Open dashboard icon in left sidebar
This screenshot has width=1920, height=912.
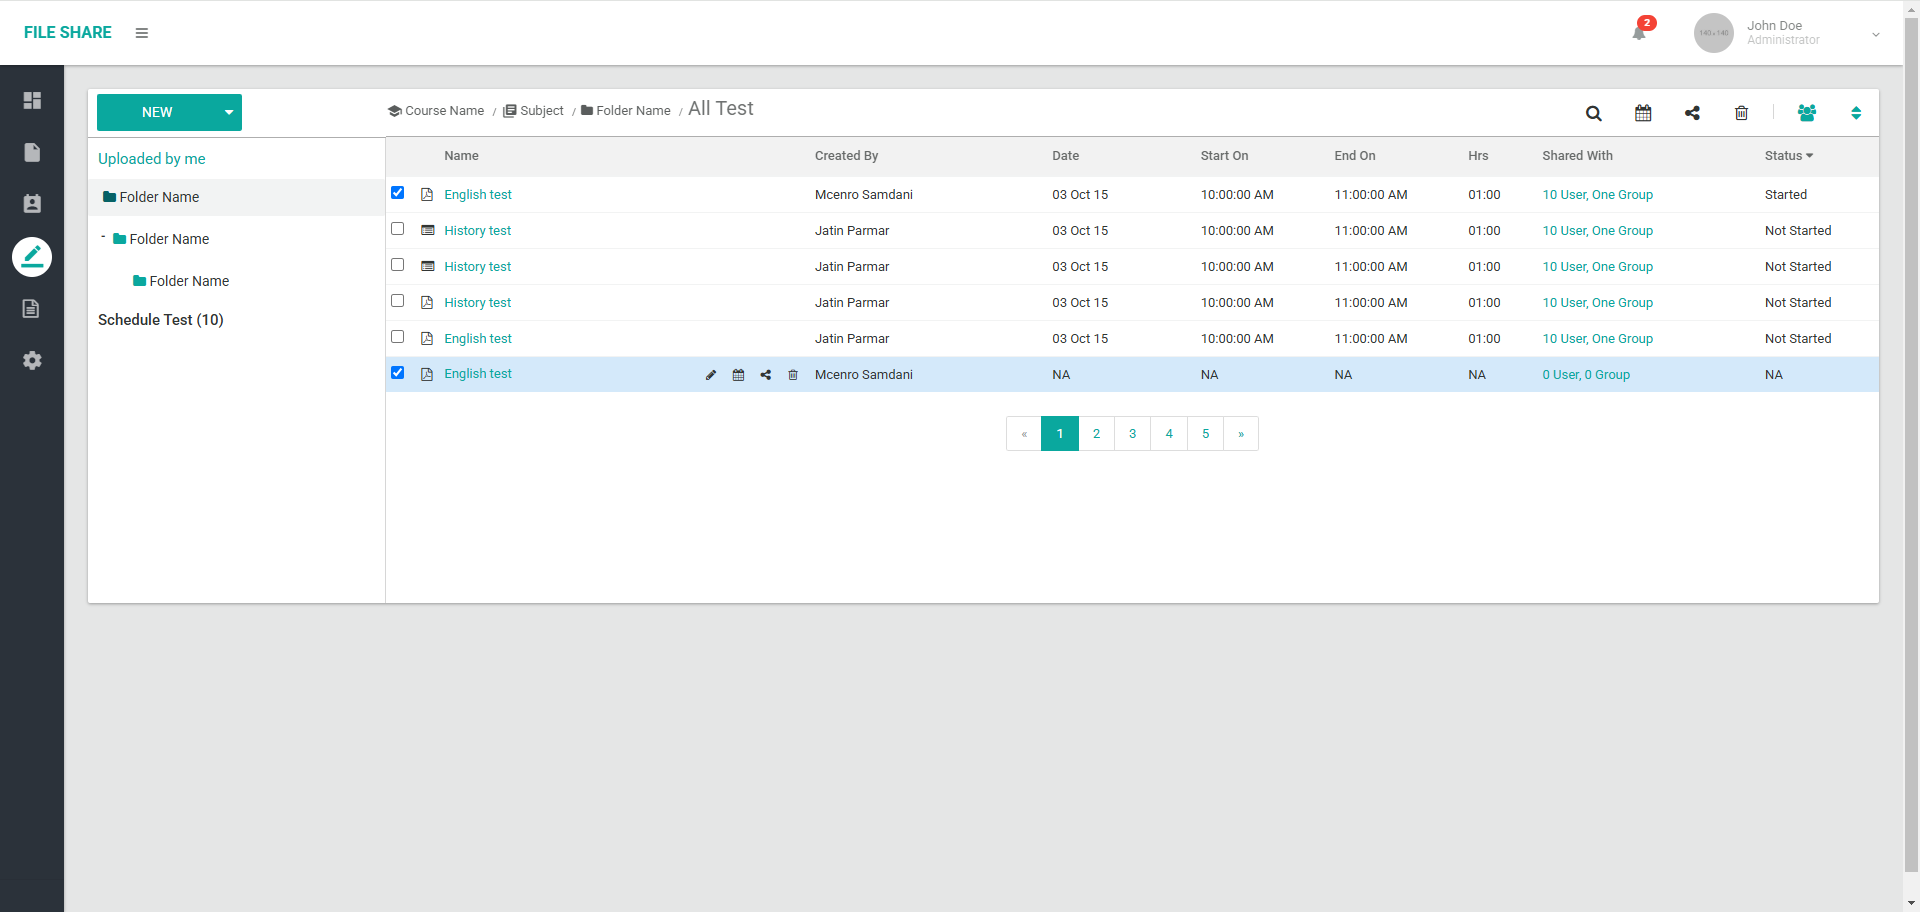click(32, 100)
